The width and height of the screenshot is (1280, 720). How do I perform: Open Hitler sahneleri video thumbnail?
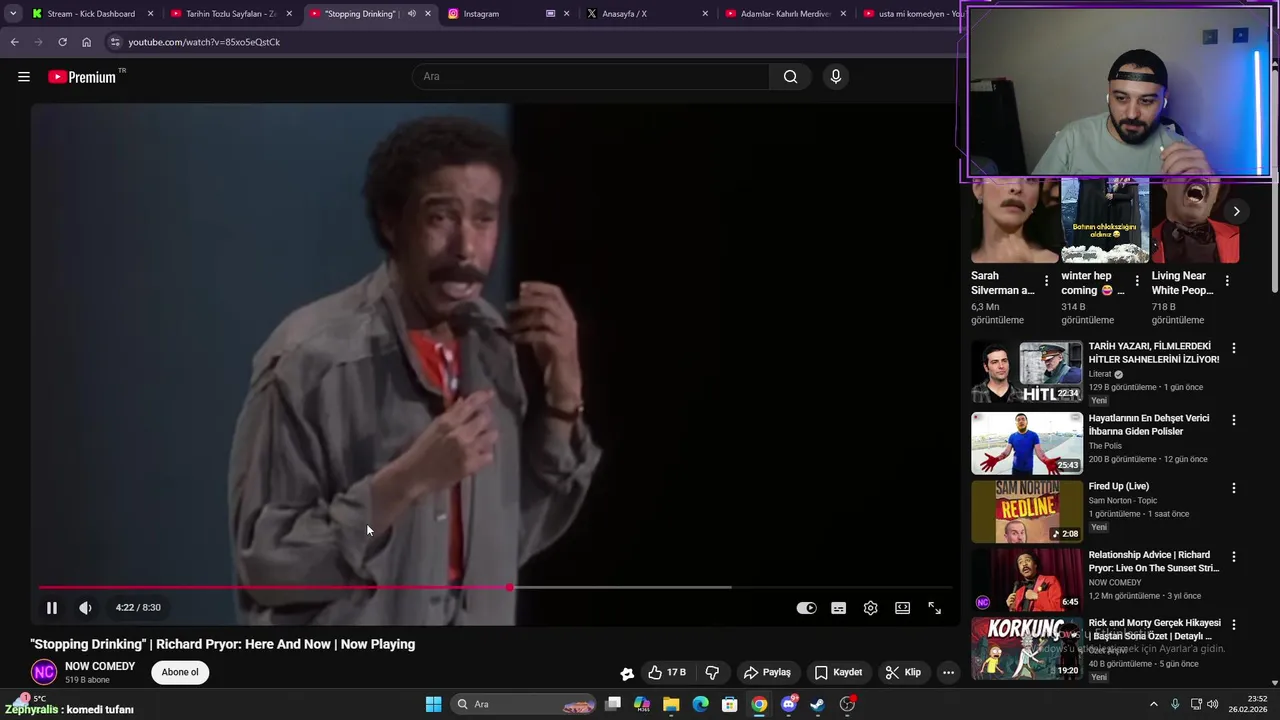[x=1027, y=372]
